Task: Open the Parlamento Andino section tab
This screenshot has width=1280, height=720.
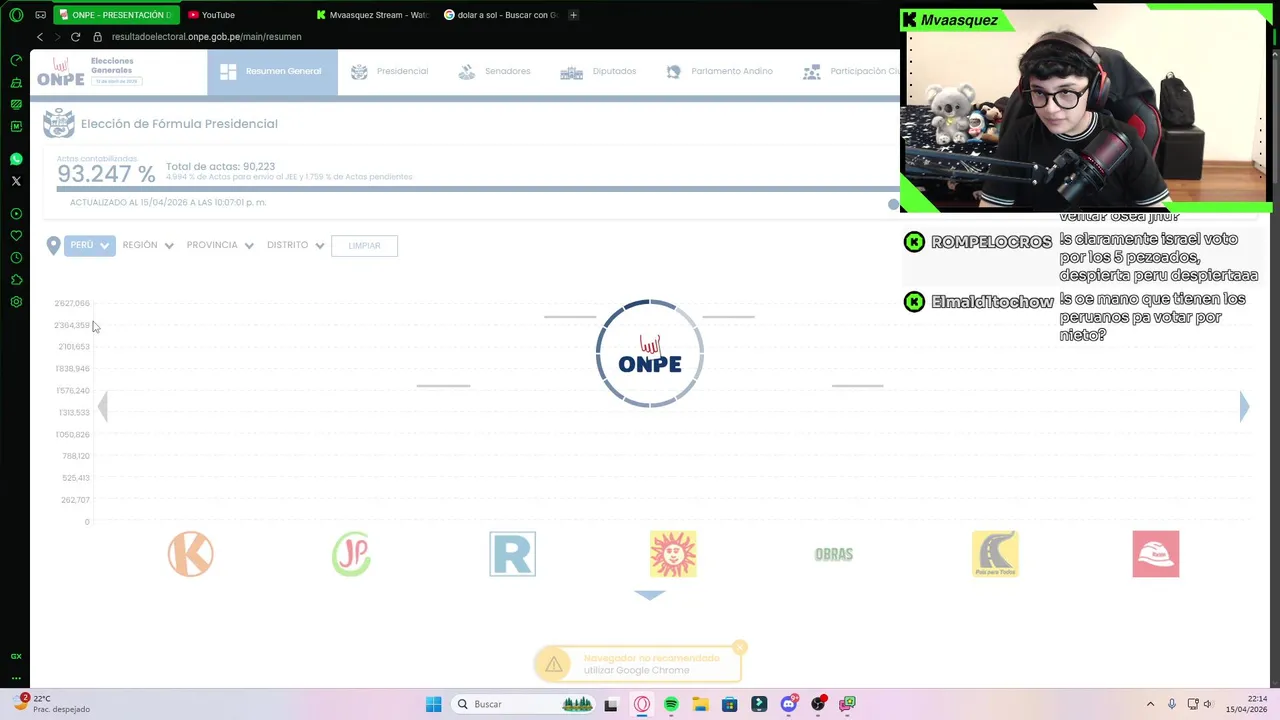Action: click(719, 72)
